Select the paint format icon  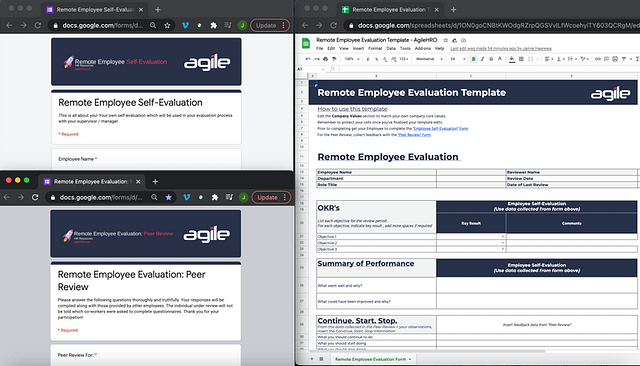pyautogui.click(x=334, y=59)
